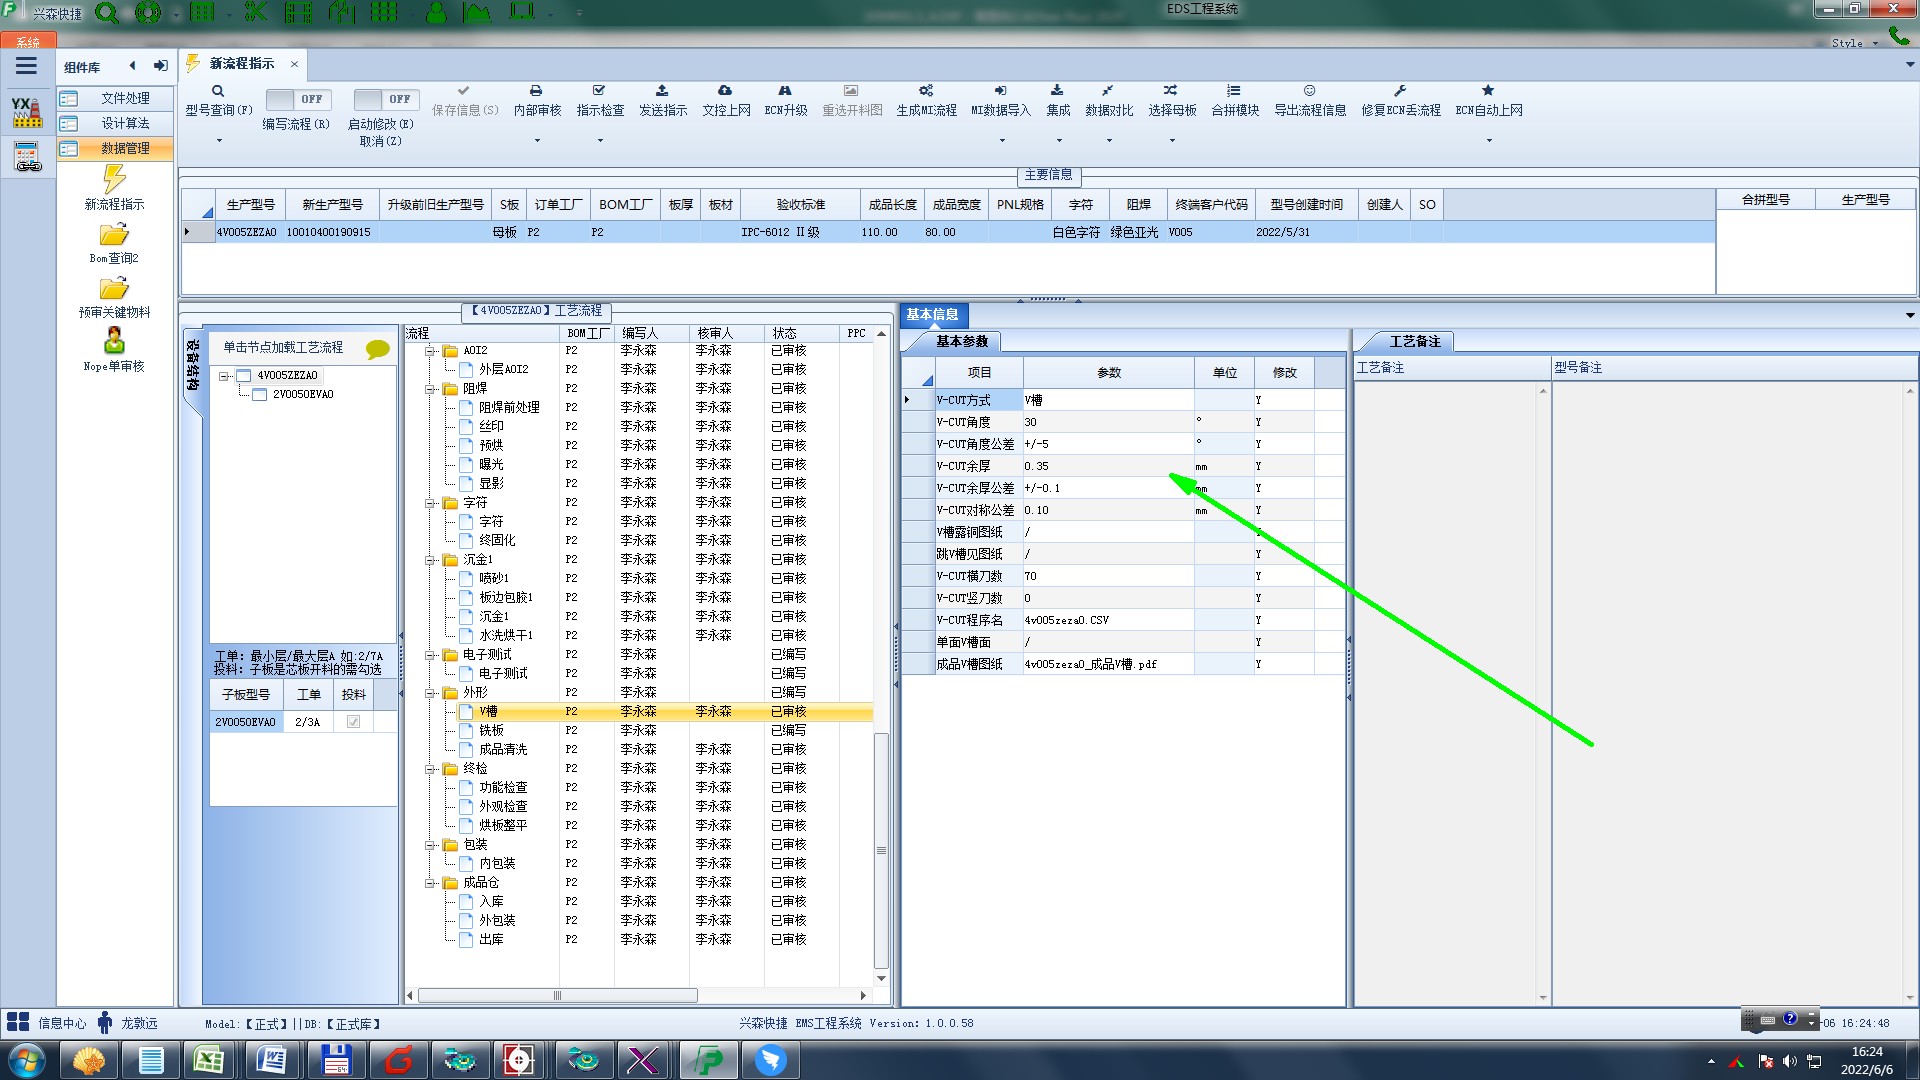This screenshot has height=1080, width=1920.
Task: Click the 内部审核 printer icon
Action: pos(536,91)
